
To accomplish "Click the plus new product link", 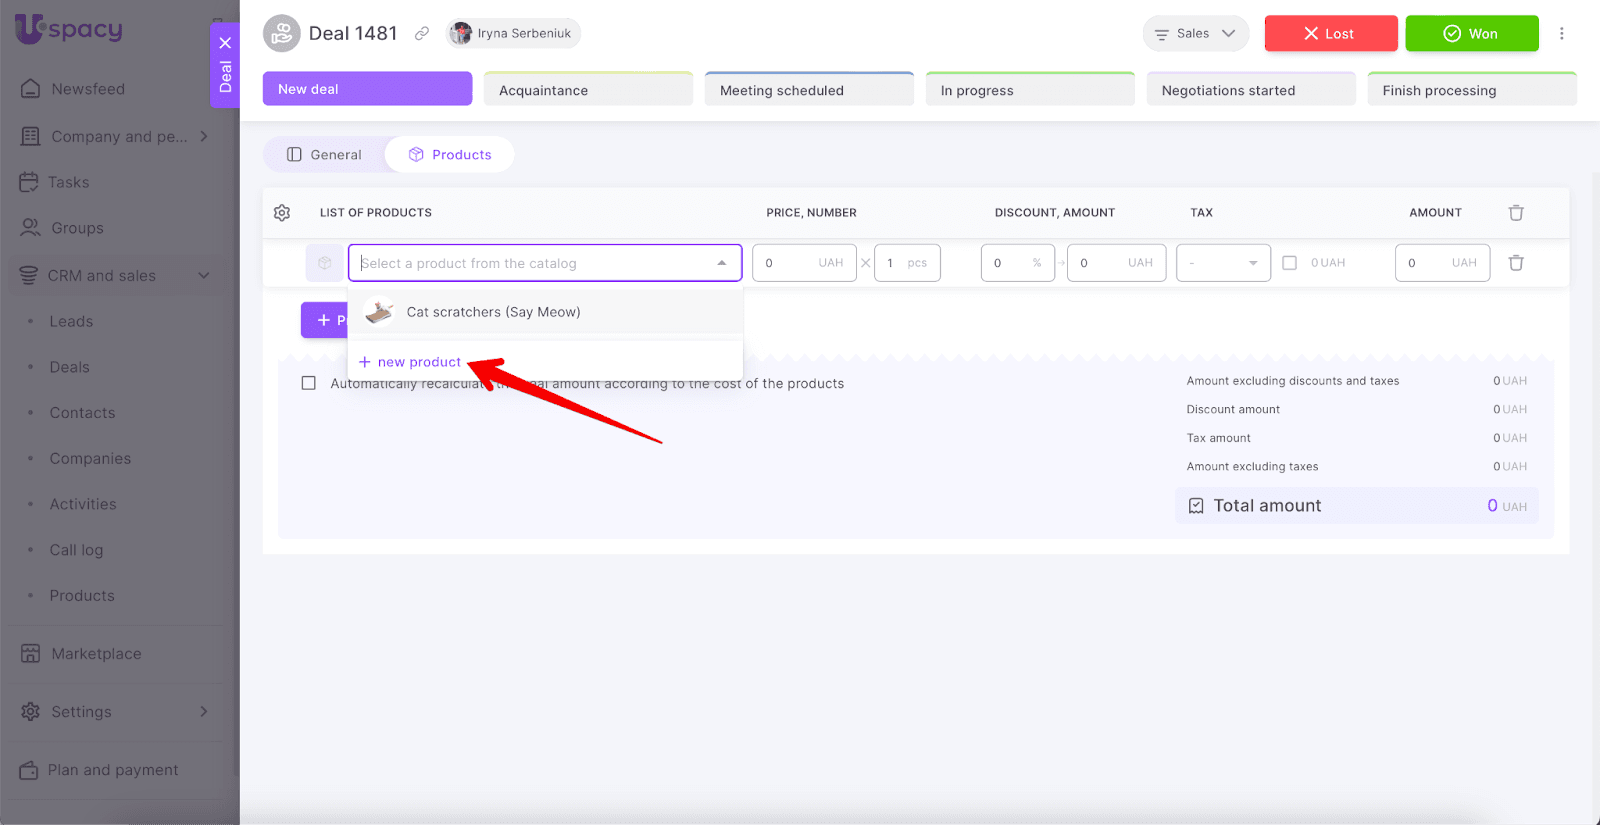I will [x=410, y=362].
